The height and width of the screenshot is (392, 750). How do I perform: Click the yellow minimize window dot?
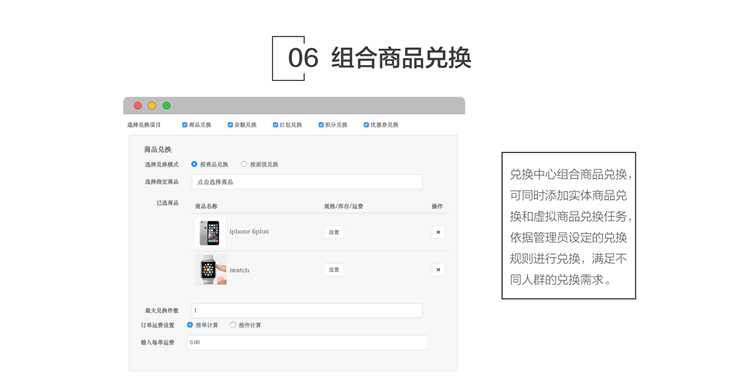(152, 106)
